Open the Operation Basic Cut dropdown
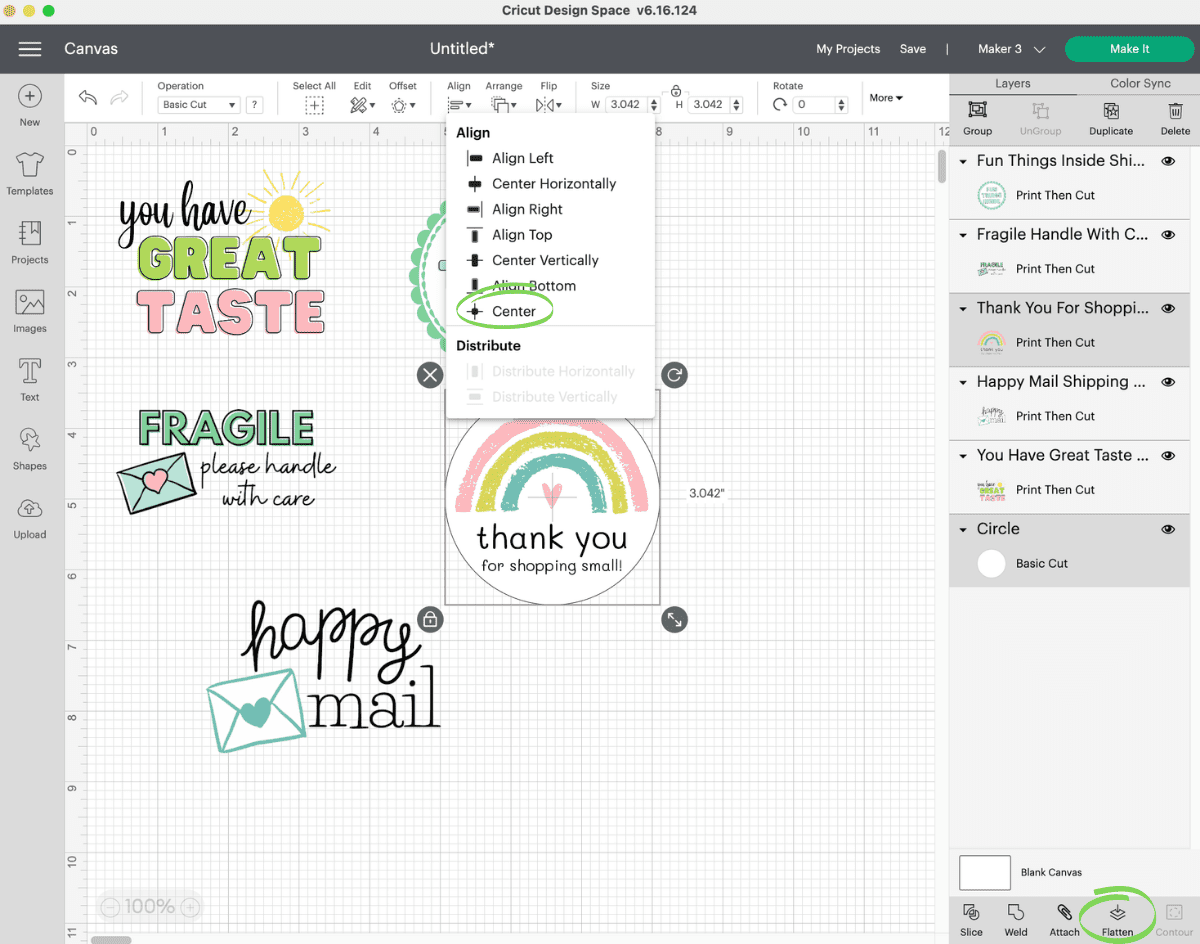This screenshot has width=1200, height=944. [x=199, y=104]
